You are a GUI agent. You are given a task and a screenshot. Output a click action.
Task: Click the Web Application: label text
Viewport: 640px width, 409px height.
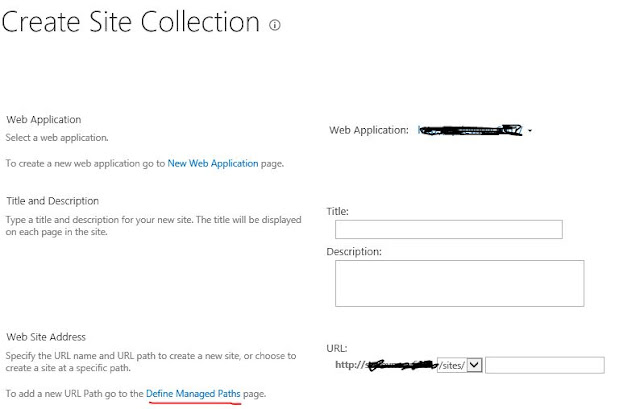[x=369, y=130]
